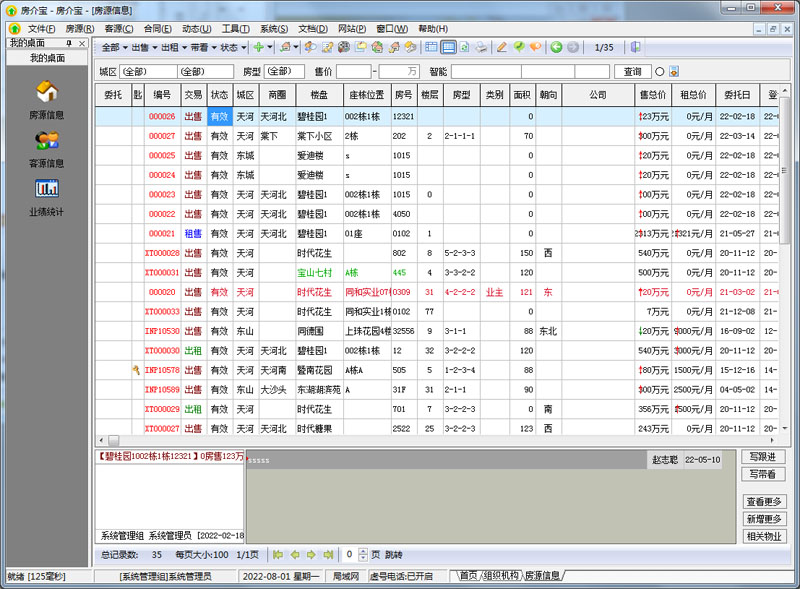800x589 pixels.
Task: Go to first page pagination icon
Action: point(278,554)
